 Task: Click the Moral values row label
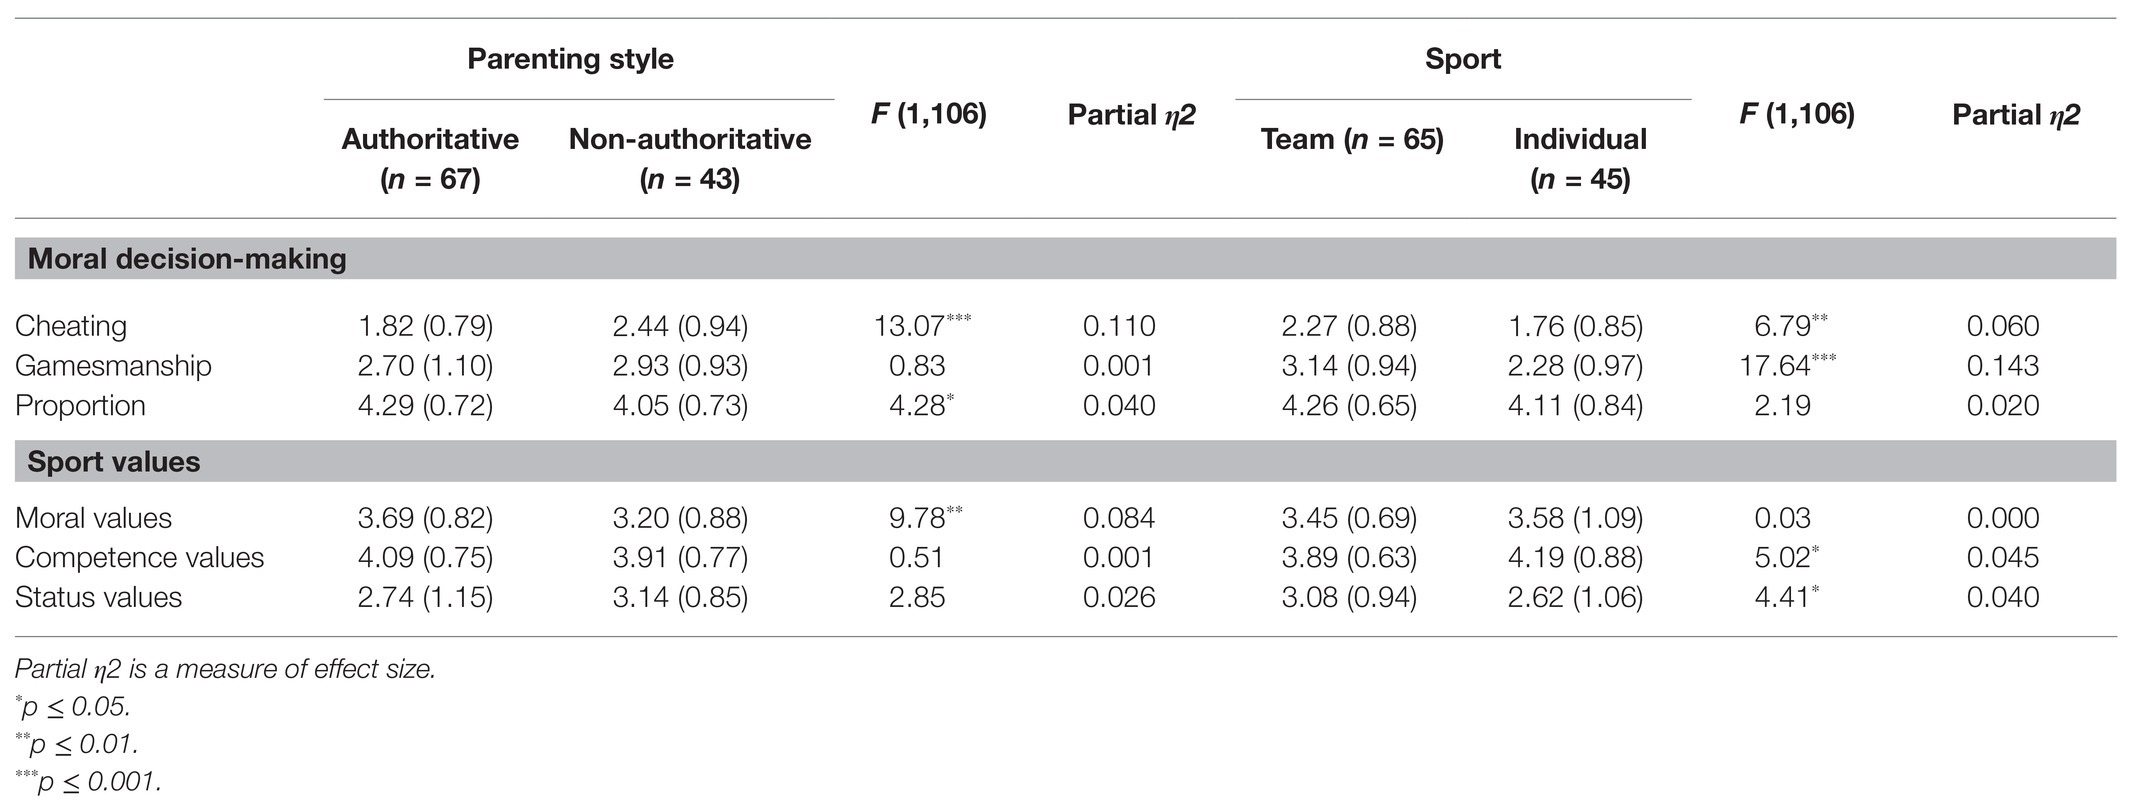click(x=93, y=518)
